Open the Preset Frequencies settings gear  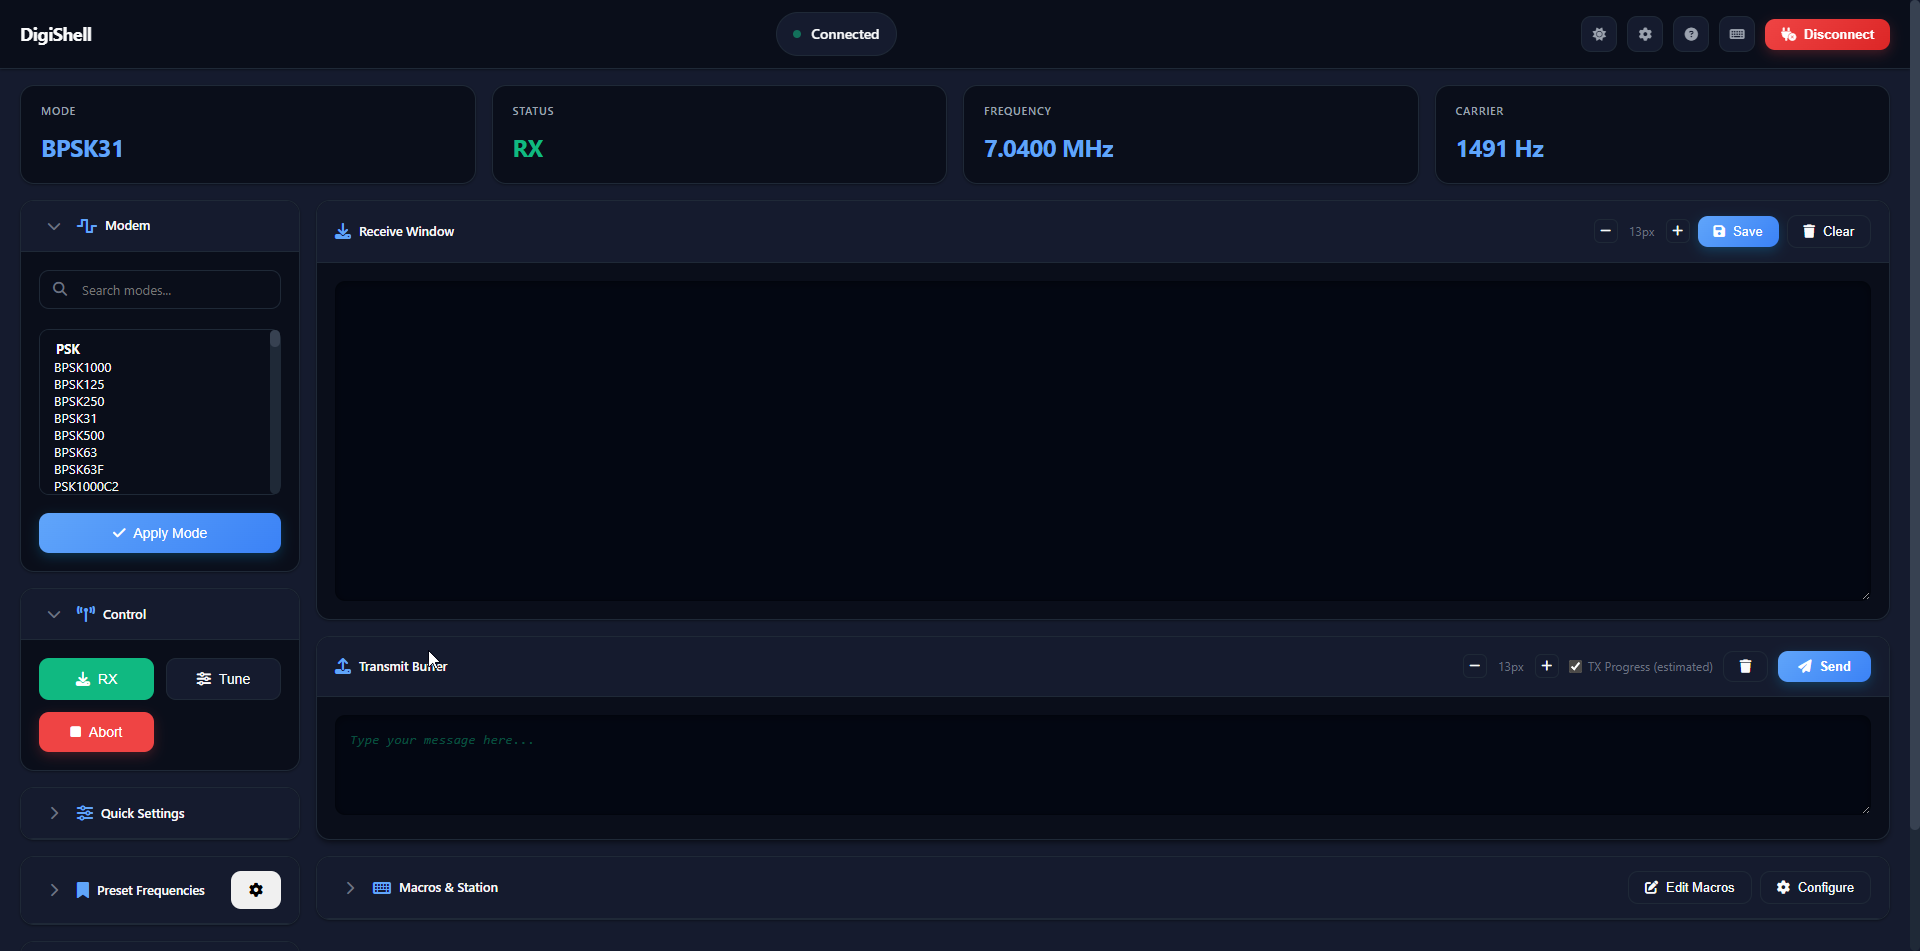pos(255,889)
